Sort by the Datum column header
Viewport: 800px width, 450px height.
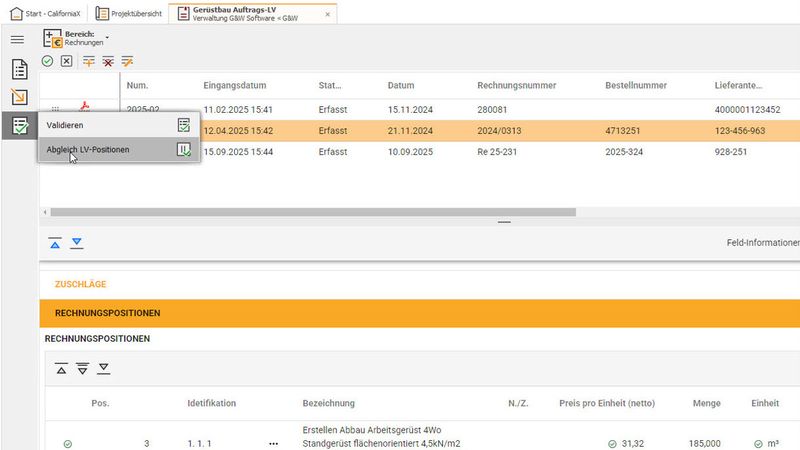(401, 85)
